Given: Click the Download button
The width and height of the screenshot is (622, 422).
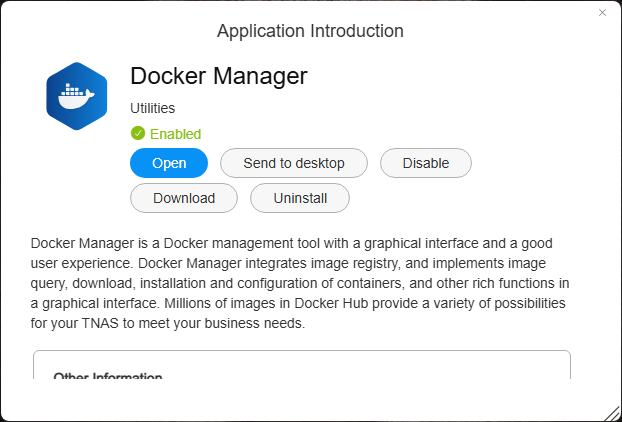Looking at the screenshot, I should pos(184,198).
